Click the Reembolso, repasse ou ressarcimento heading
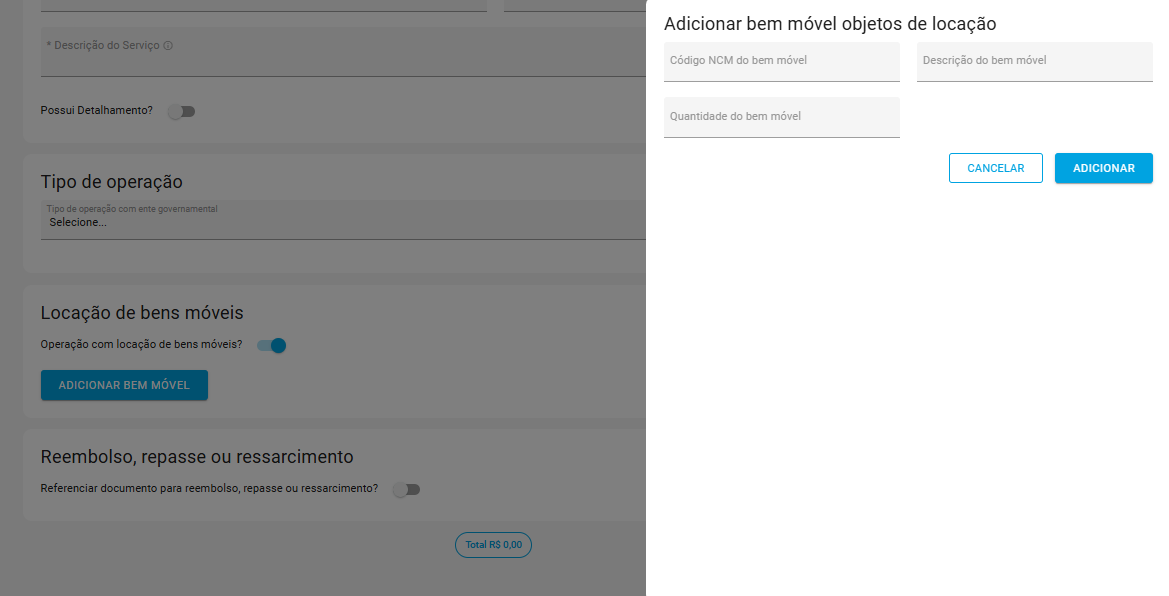 click(x=197, y=457)
